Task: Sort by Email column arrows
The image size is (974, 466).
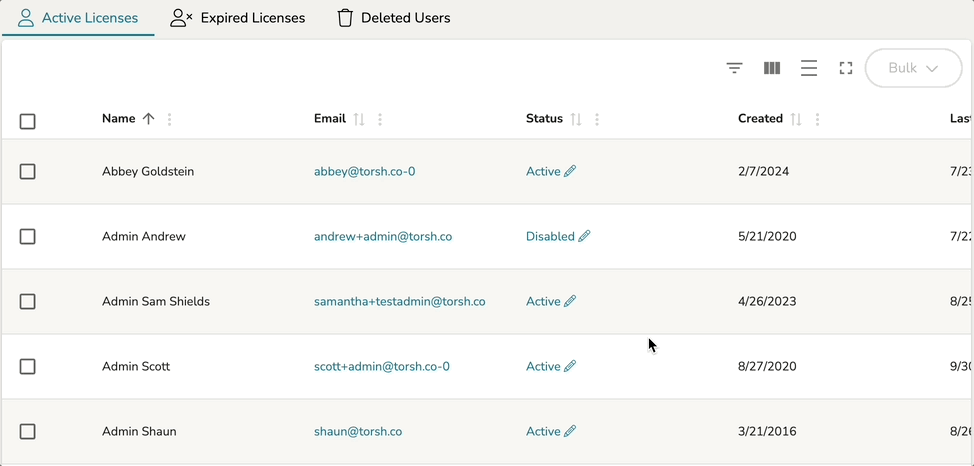Action: point(360,119)
